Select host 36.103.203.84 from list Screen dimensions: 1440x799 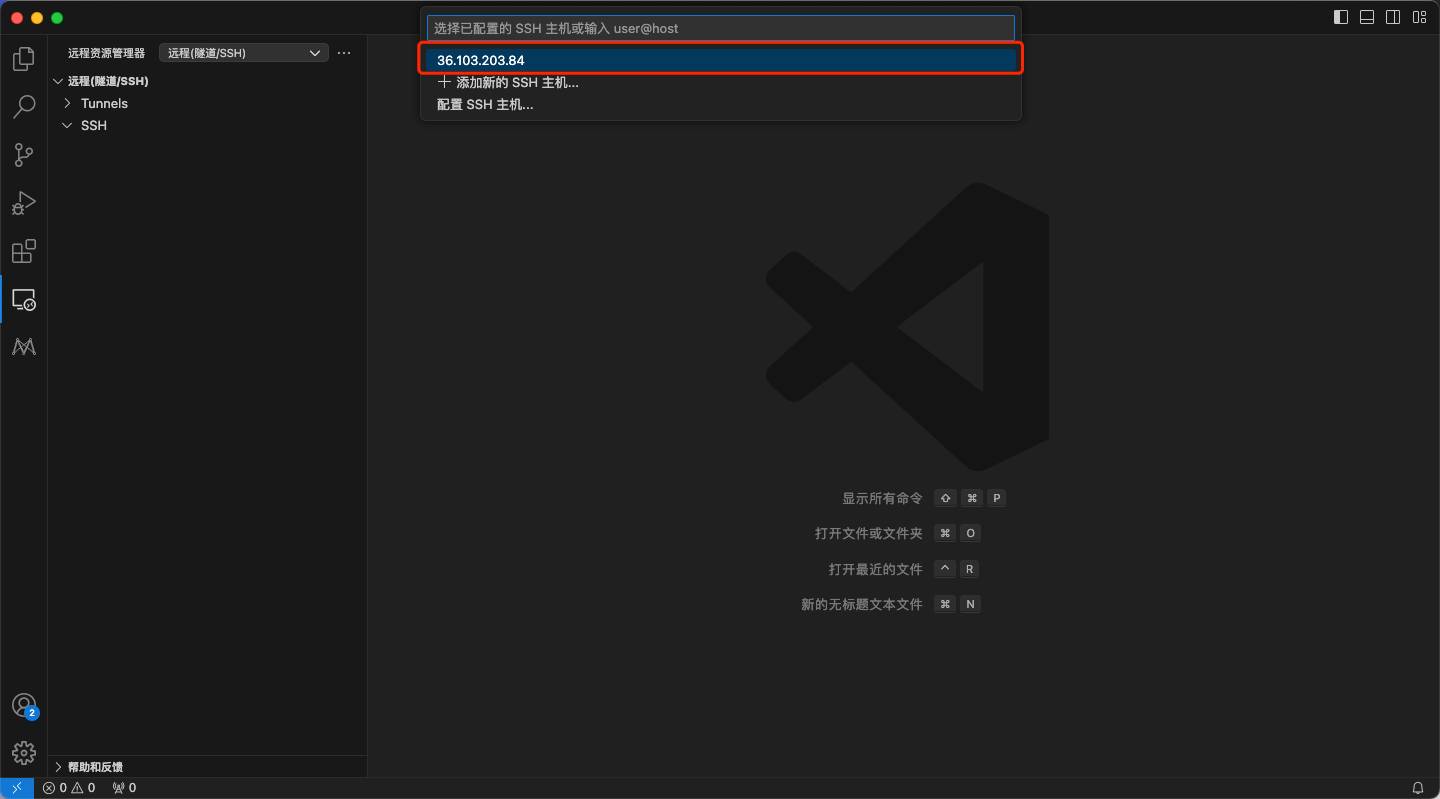720,60
